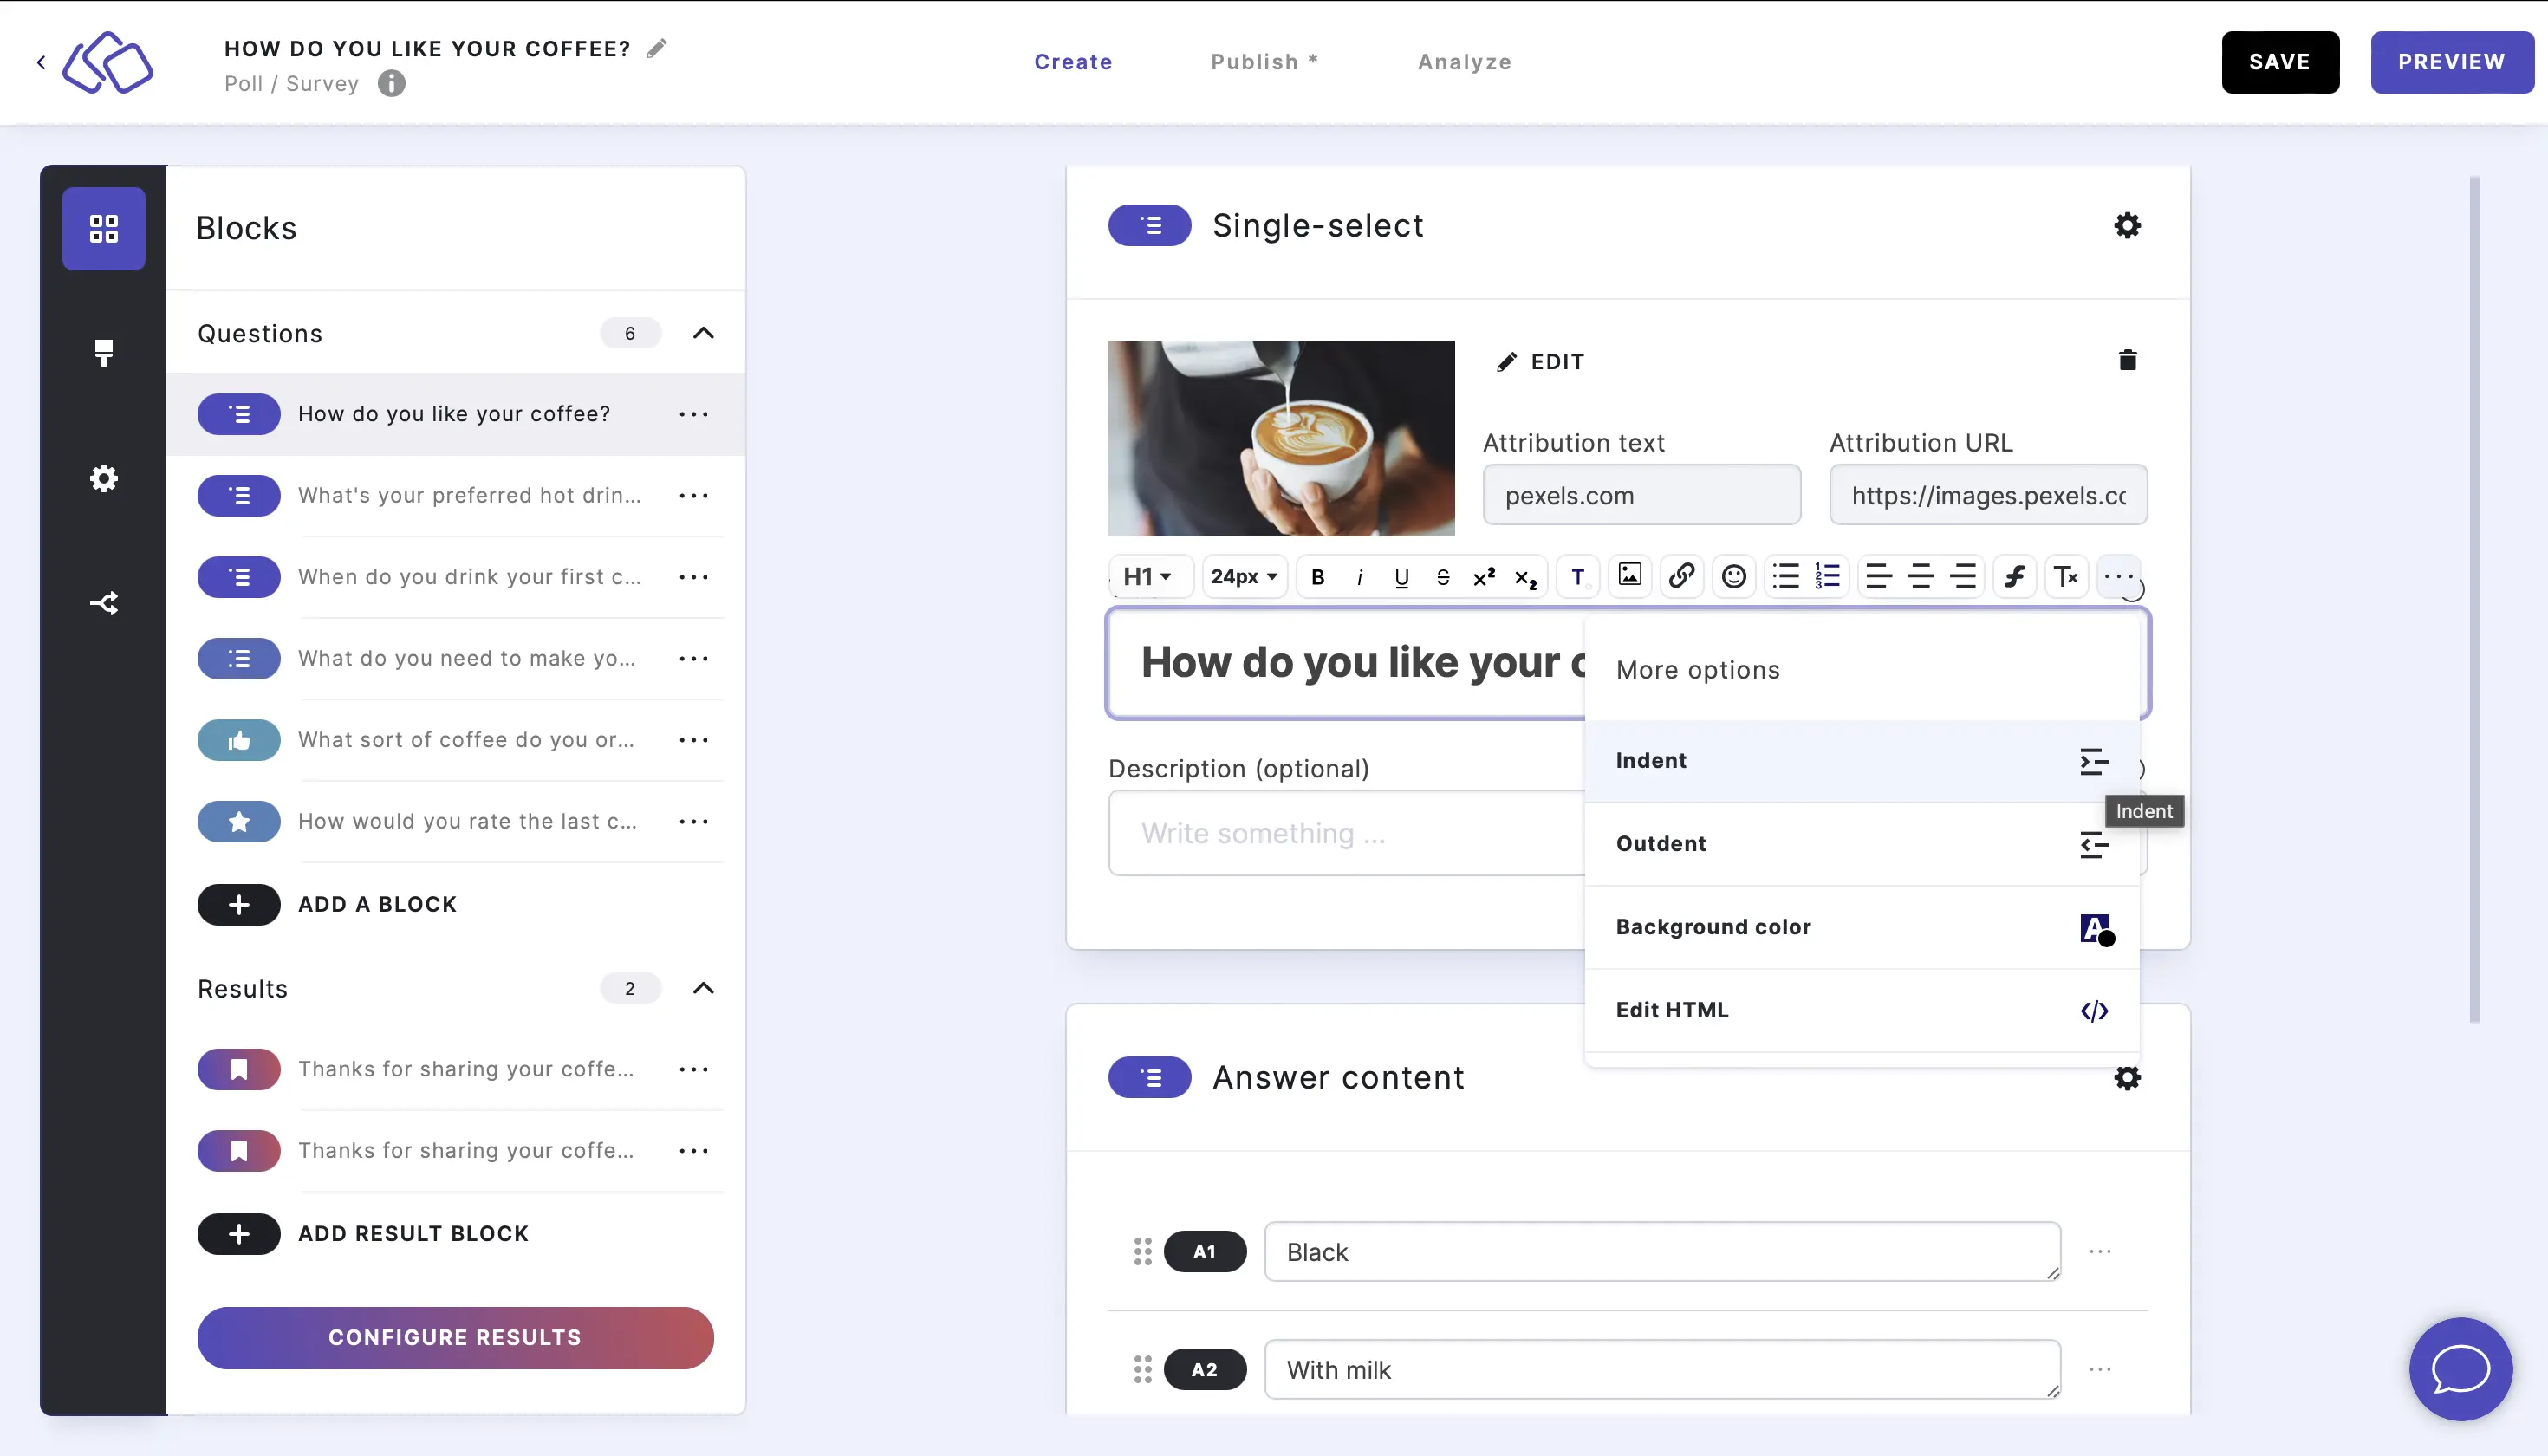The width and height of the screenshot is (2548, 1456).
Task: Click the underline formatting icon
Action: [1400, 575]
